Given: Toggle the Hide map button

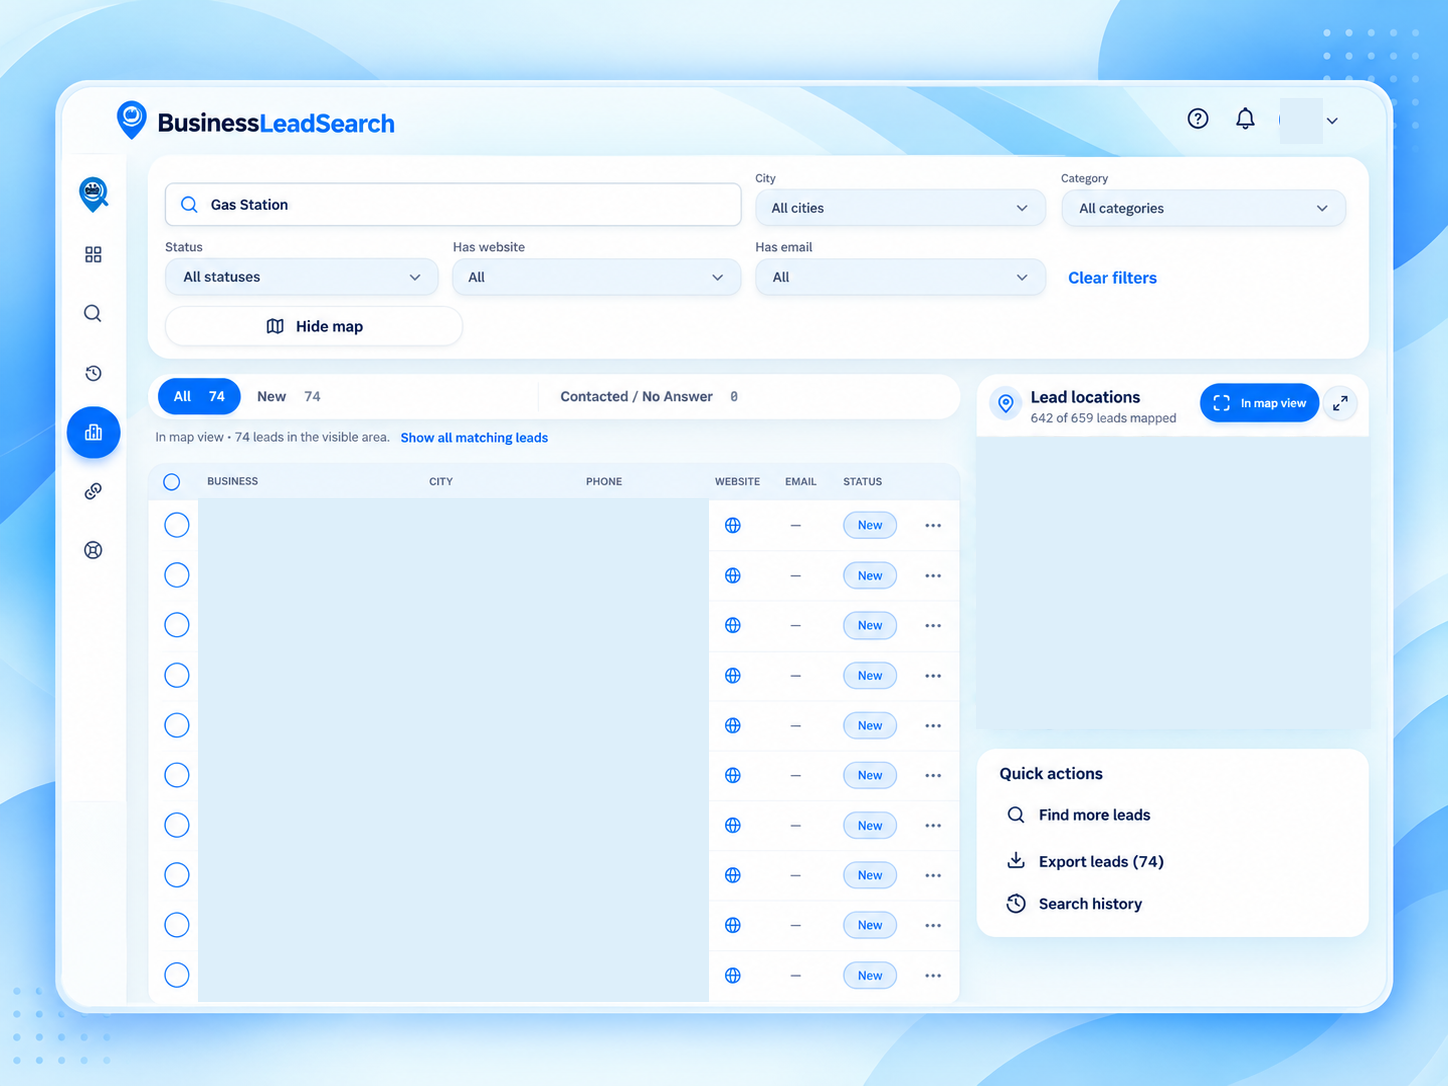Looking at the screenshot, I should click(314, 326).
